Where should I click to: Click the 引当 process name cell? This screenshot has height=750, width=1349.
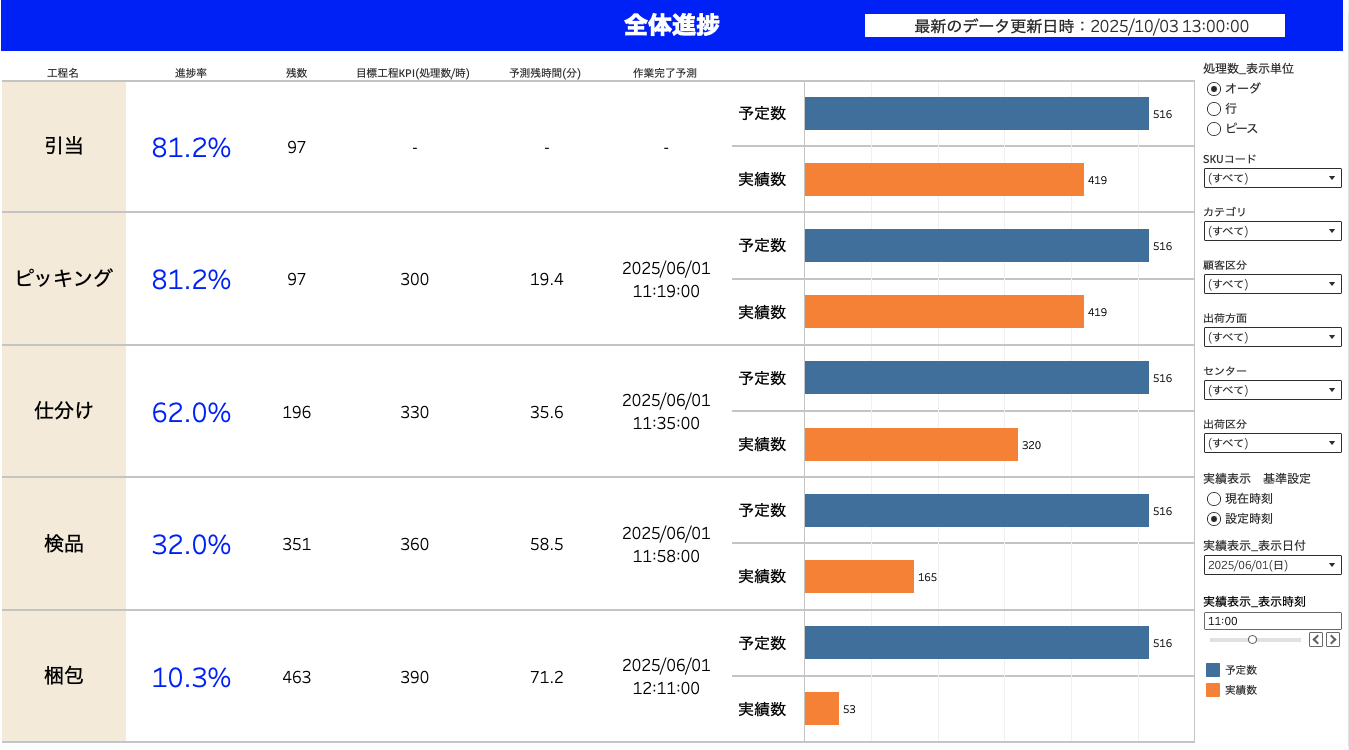(x=64, y=147)
